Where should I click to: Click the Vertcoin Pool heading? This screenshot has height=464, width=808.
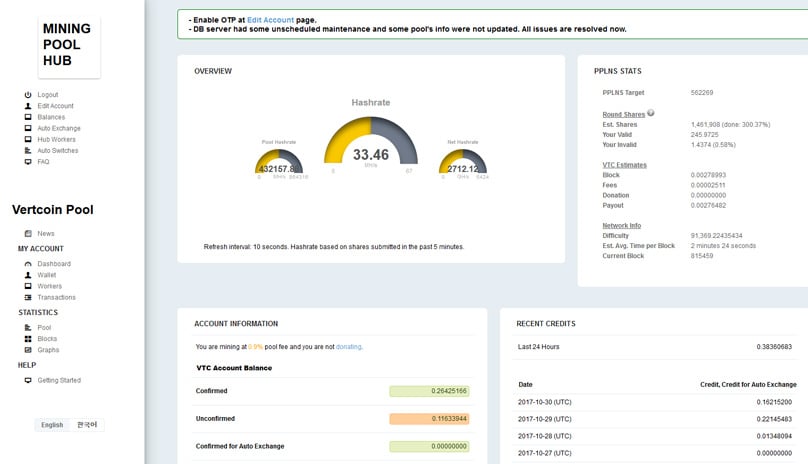(x=53, y=210)
